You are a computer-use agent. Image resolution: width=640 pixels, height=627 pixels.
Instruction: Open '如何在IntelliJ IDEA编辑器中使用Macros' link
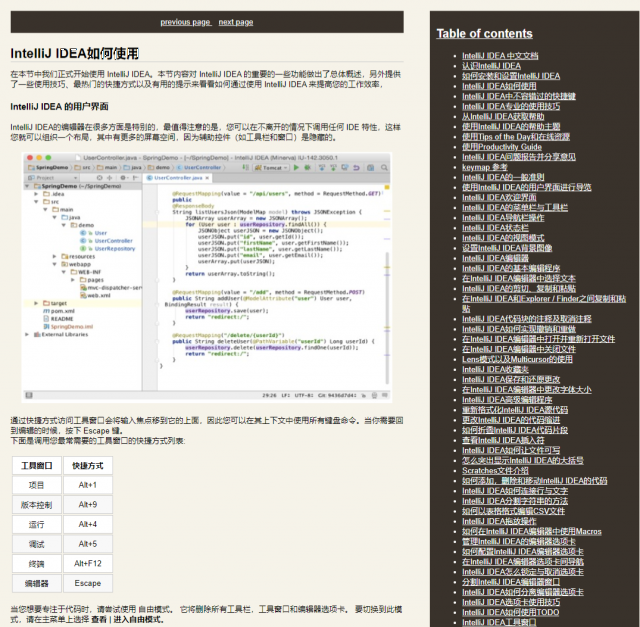coord(531,531)
